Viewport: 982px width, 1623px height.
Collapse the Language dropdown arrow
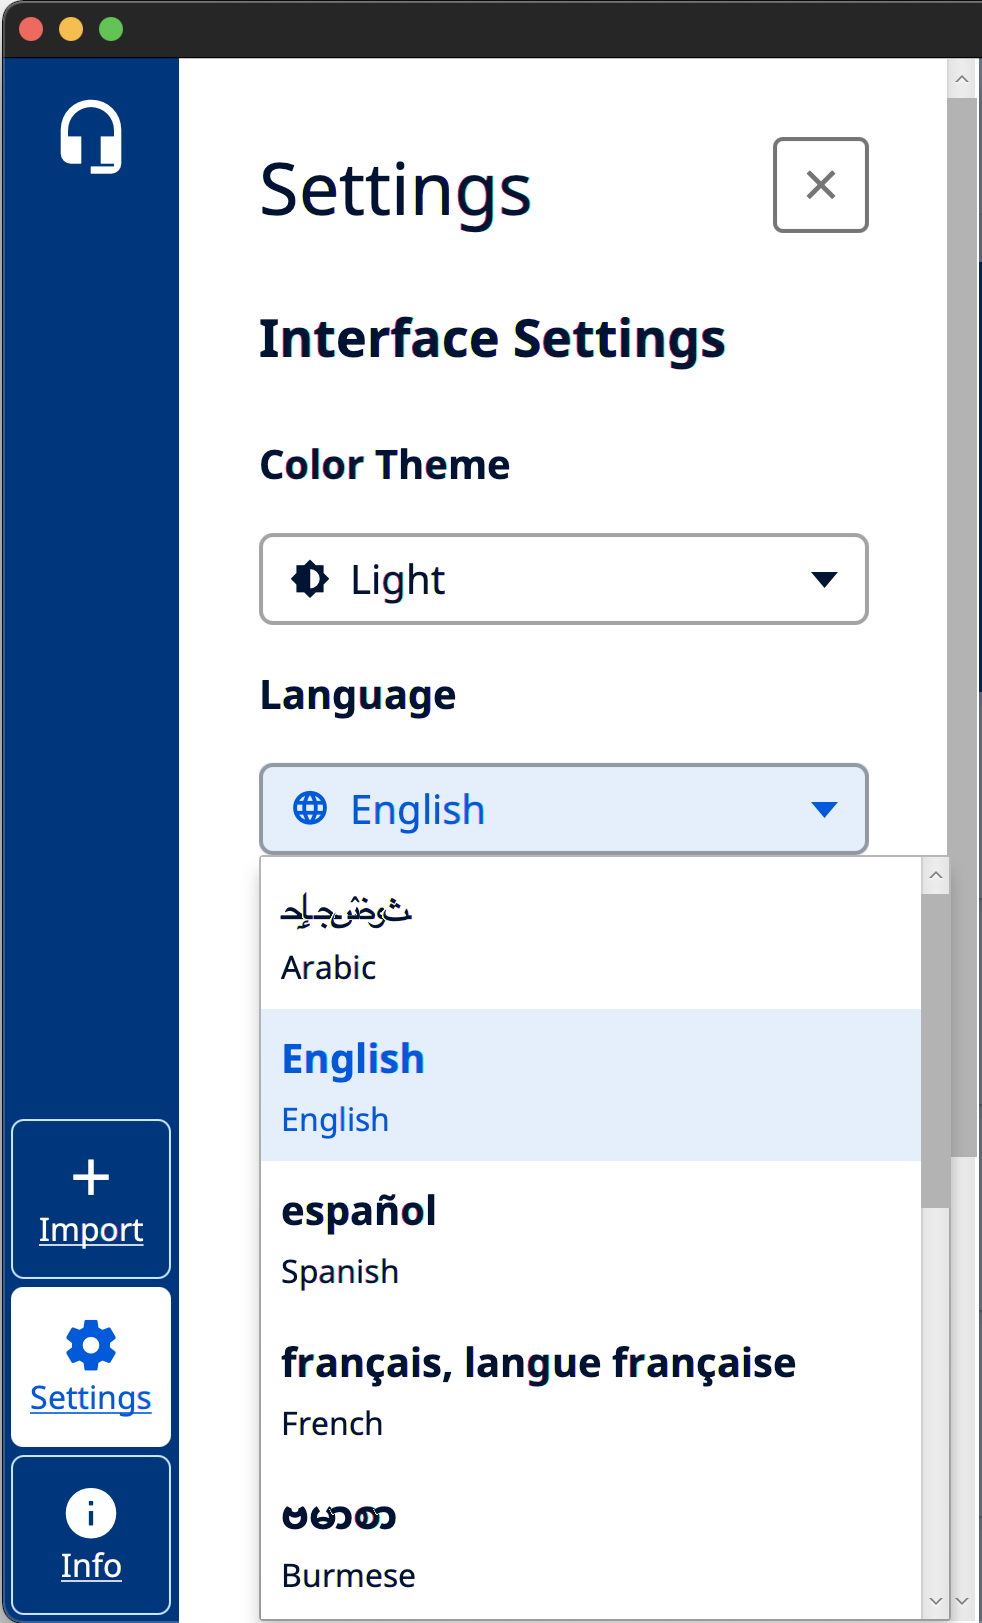824,809
